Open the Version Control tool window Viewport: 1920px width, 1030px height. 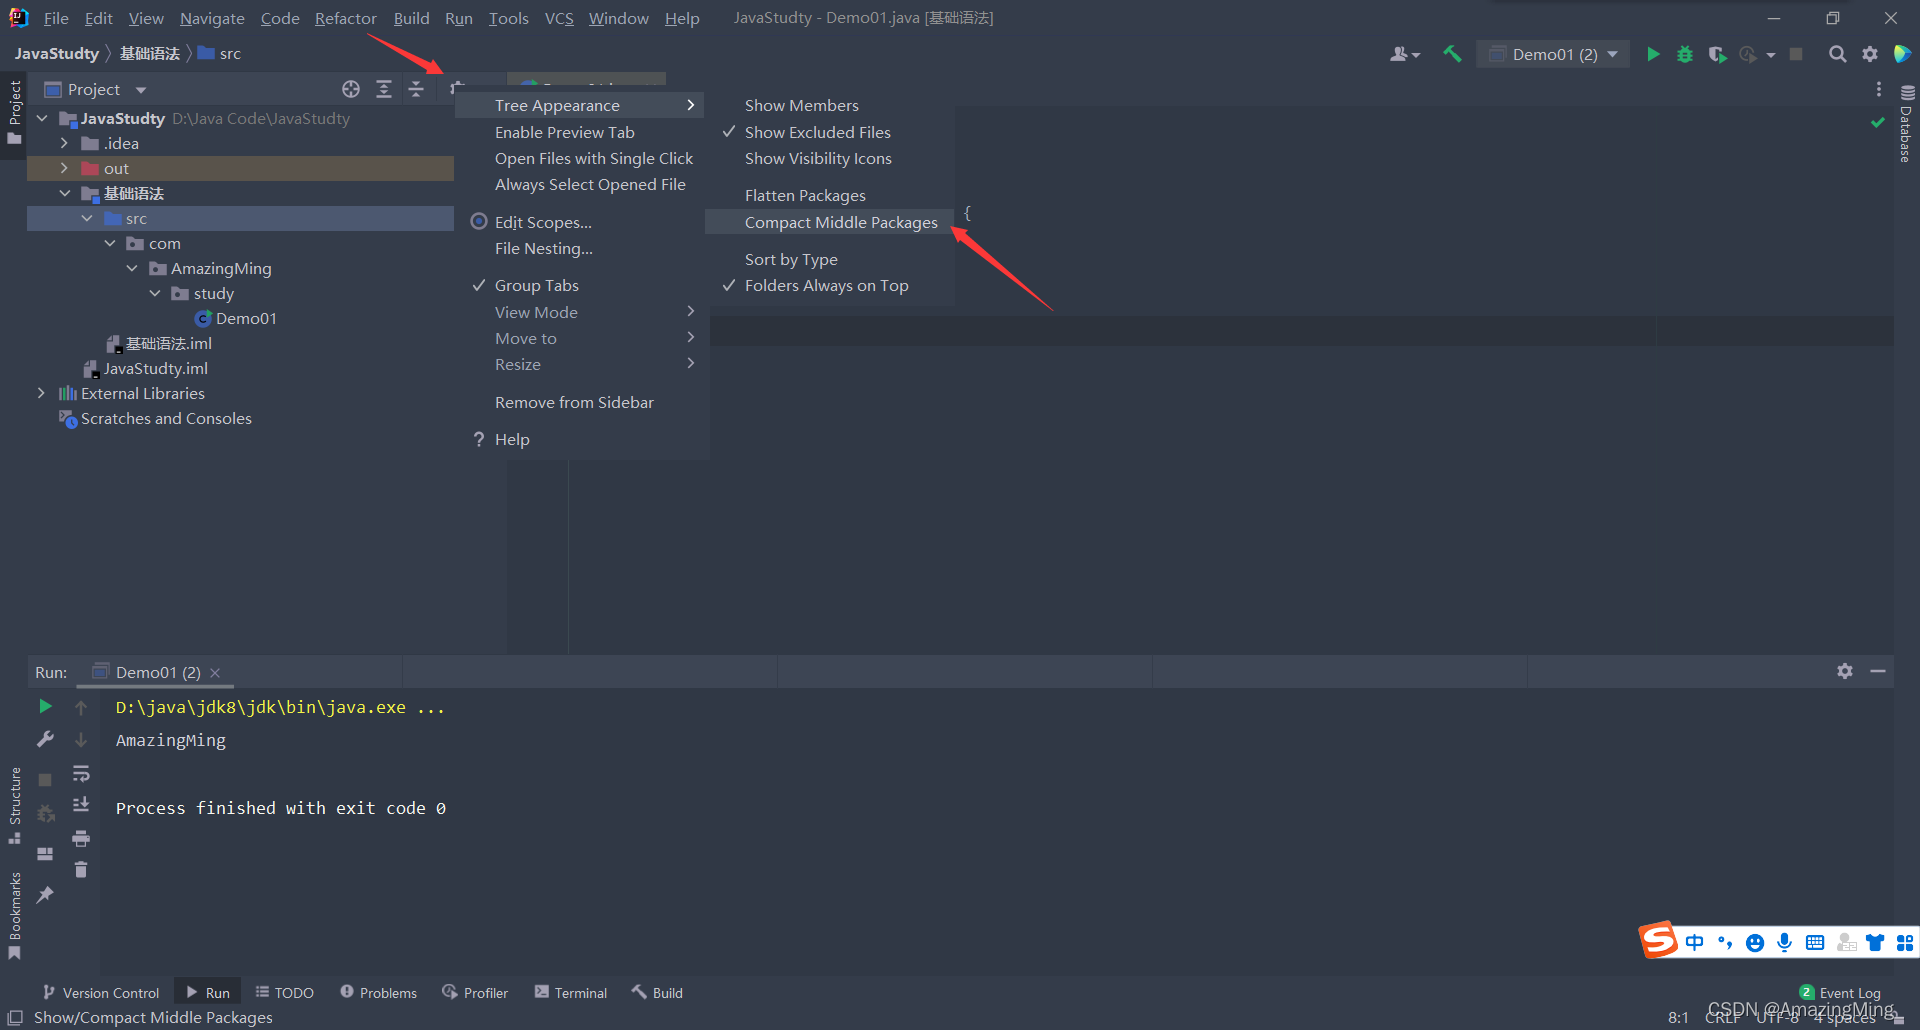click(x=101, y=992)
